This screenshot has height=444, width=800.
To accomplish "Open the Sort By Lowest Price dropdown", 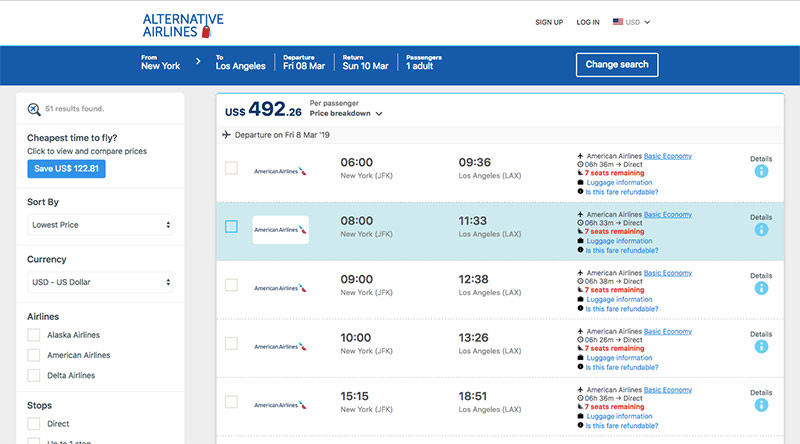I will click(100, 225).
